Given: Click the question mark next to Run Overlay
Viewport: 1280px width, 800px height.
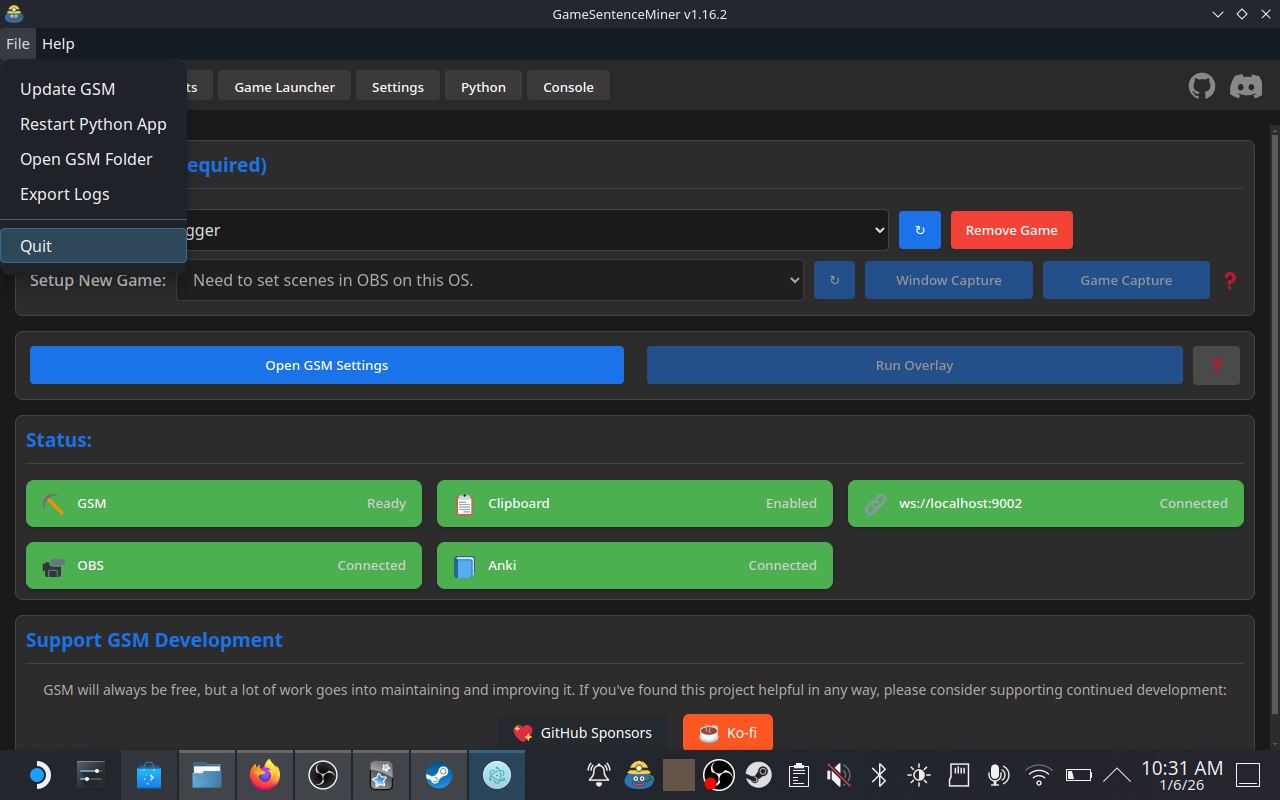Looking at the screenshot, I should [x=1216, y=365].
